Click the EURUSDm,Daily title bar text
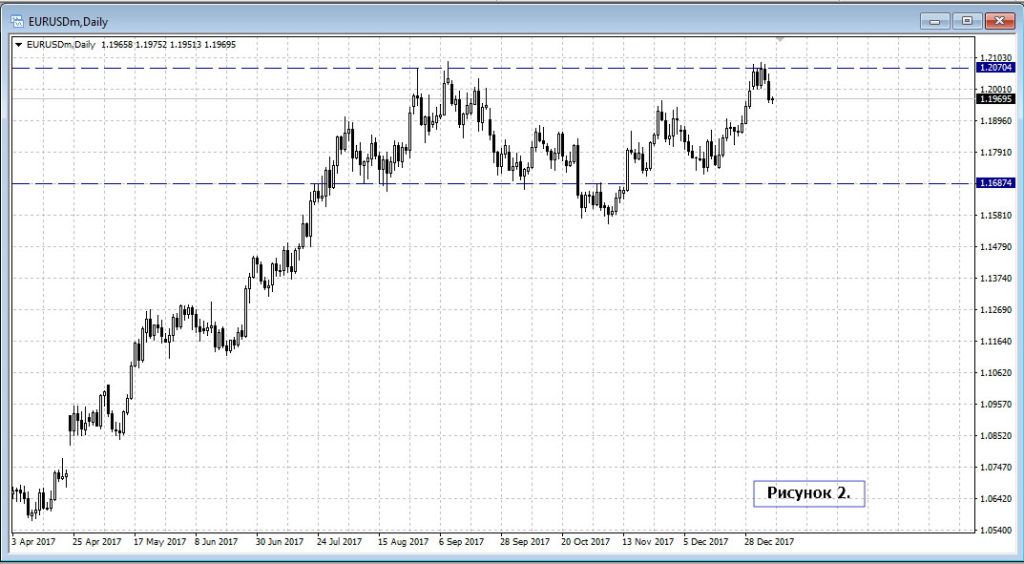 (x=68, y=21)
